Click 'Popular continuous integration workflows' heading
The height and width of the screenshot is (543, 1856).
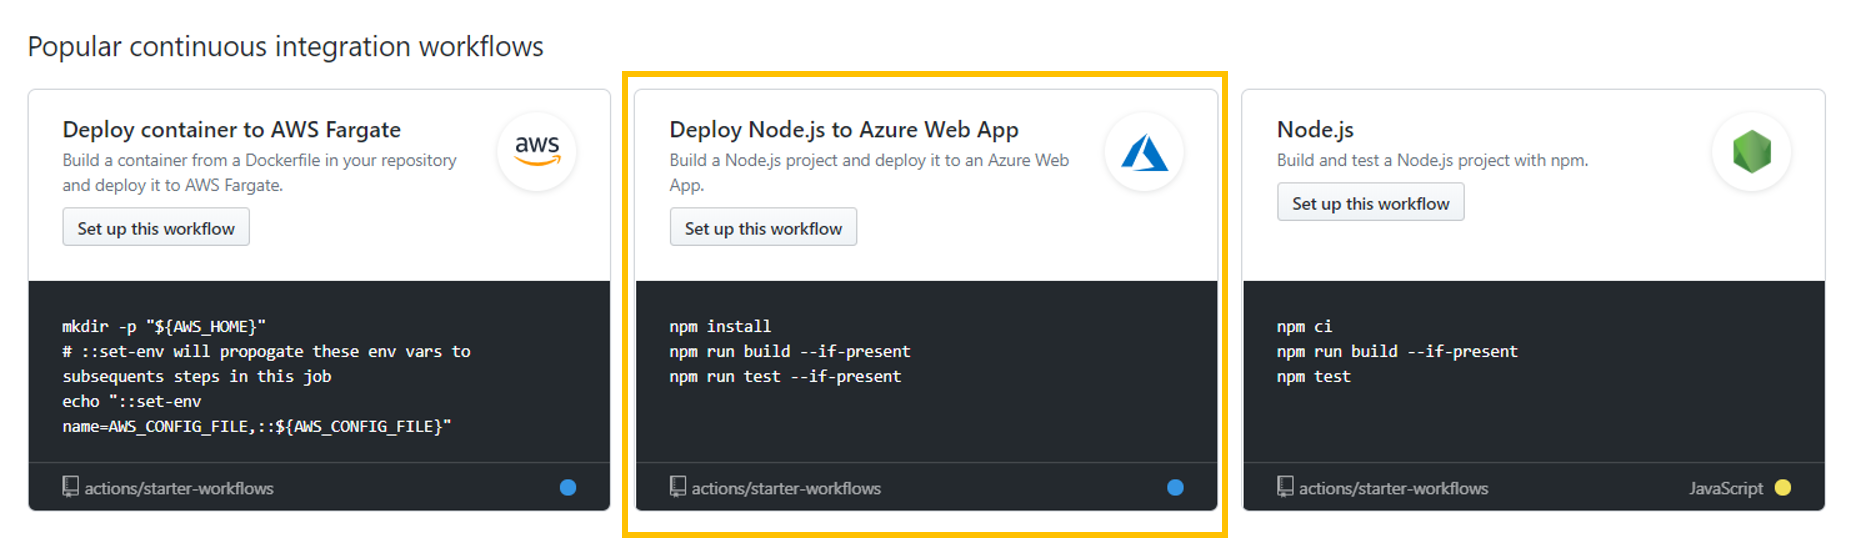[x=285, y=47]
